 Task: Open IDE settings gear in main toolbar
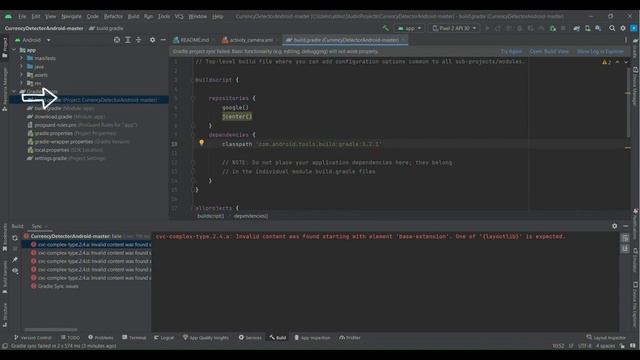623,28
